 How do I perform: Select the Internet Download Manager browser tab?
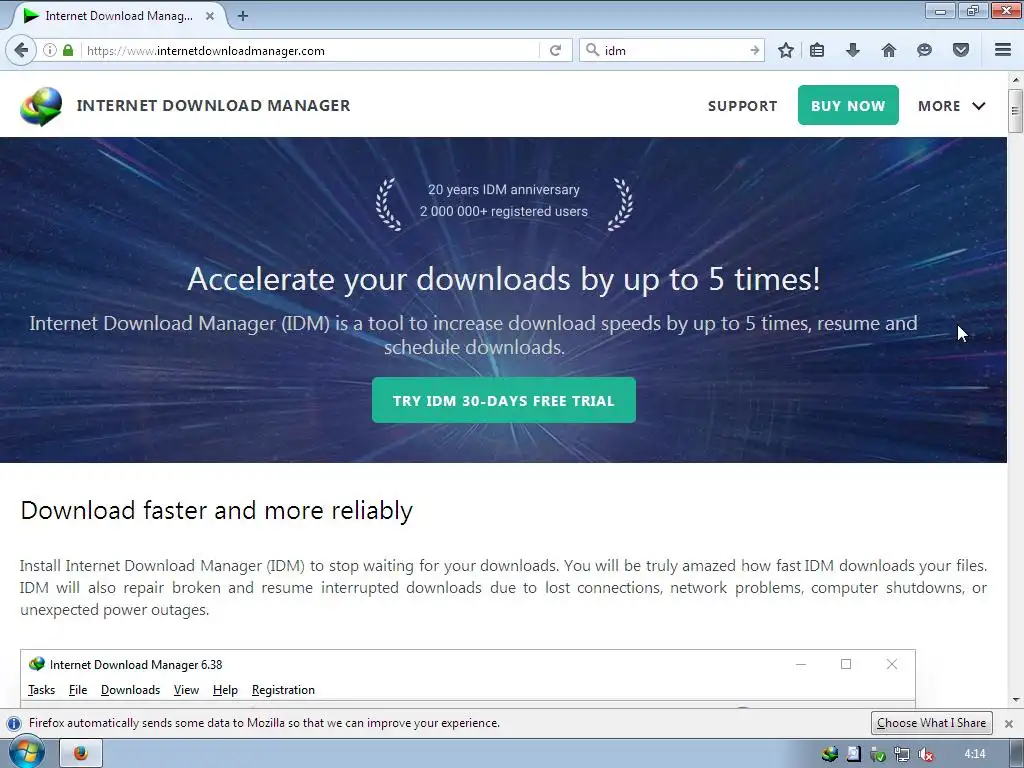tap(118, 16)
